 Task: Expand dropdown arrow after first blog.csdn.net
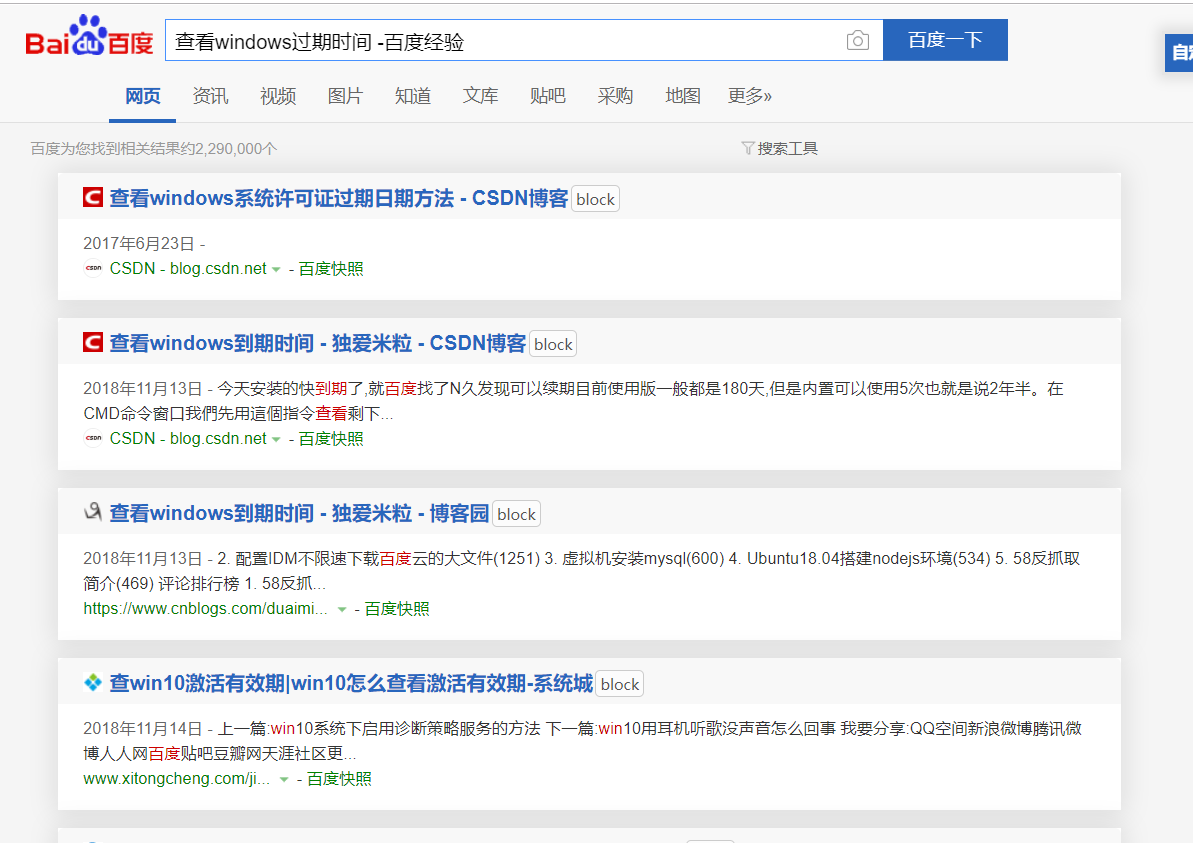[276, 269]
